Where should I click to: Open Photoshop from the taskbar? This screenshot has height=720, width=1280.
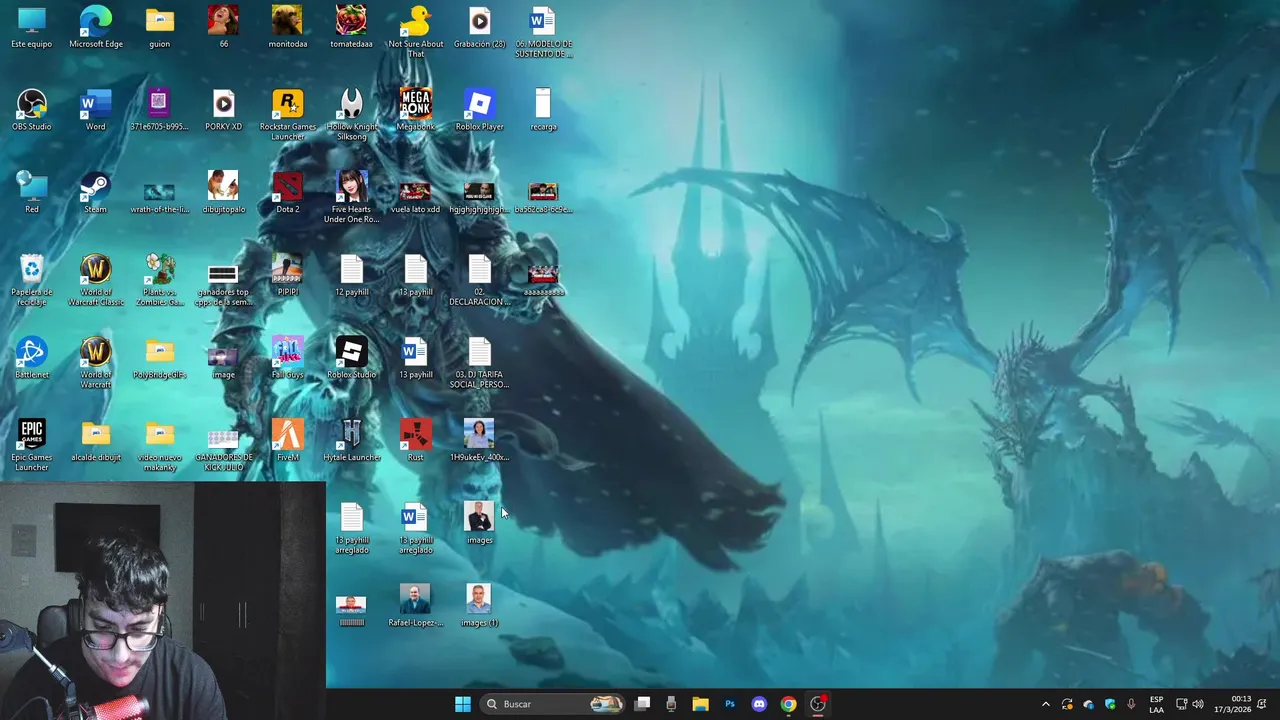pyautogui.click(x=730, y=704)
